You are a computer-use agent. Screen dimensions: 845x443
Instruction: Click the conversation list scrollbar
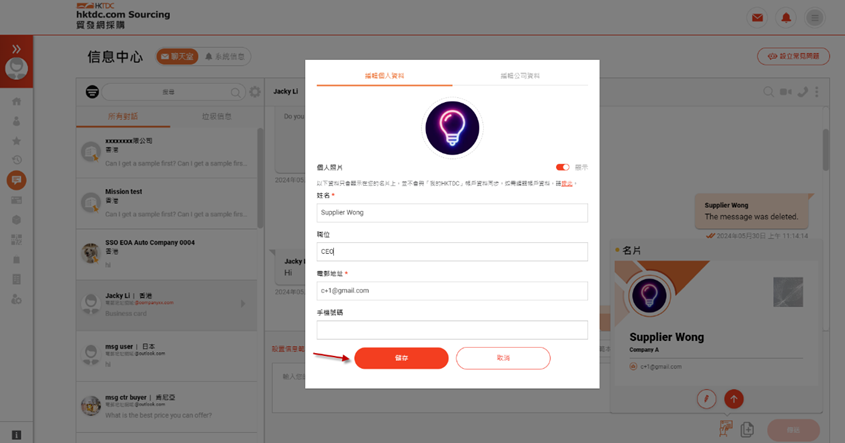[260, 178]
